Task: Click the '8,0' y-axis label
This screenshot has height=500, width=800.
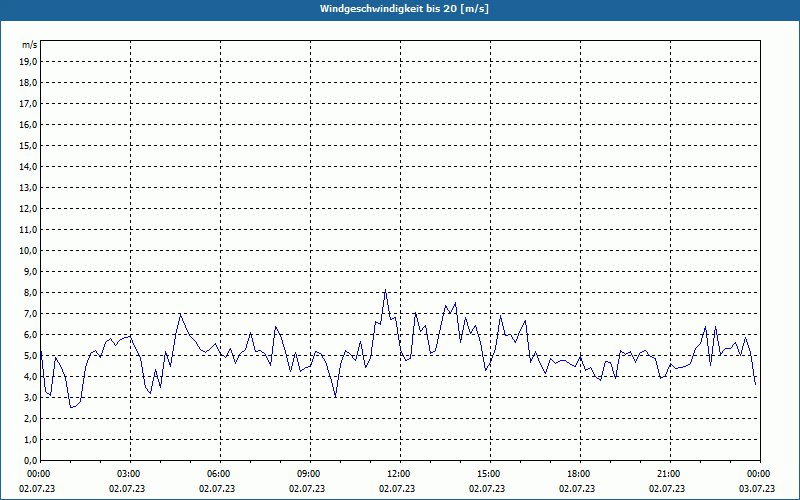Action: [x=30, y=292]
